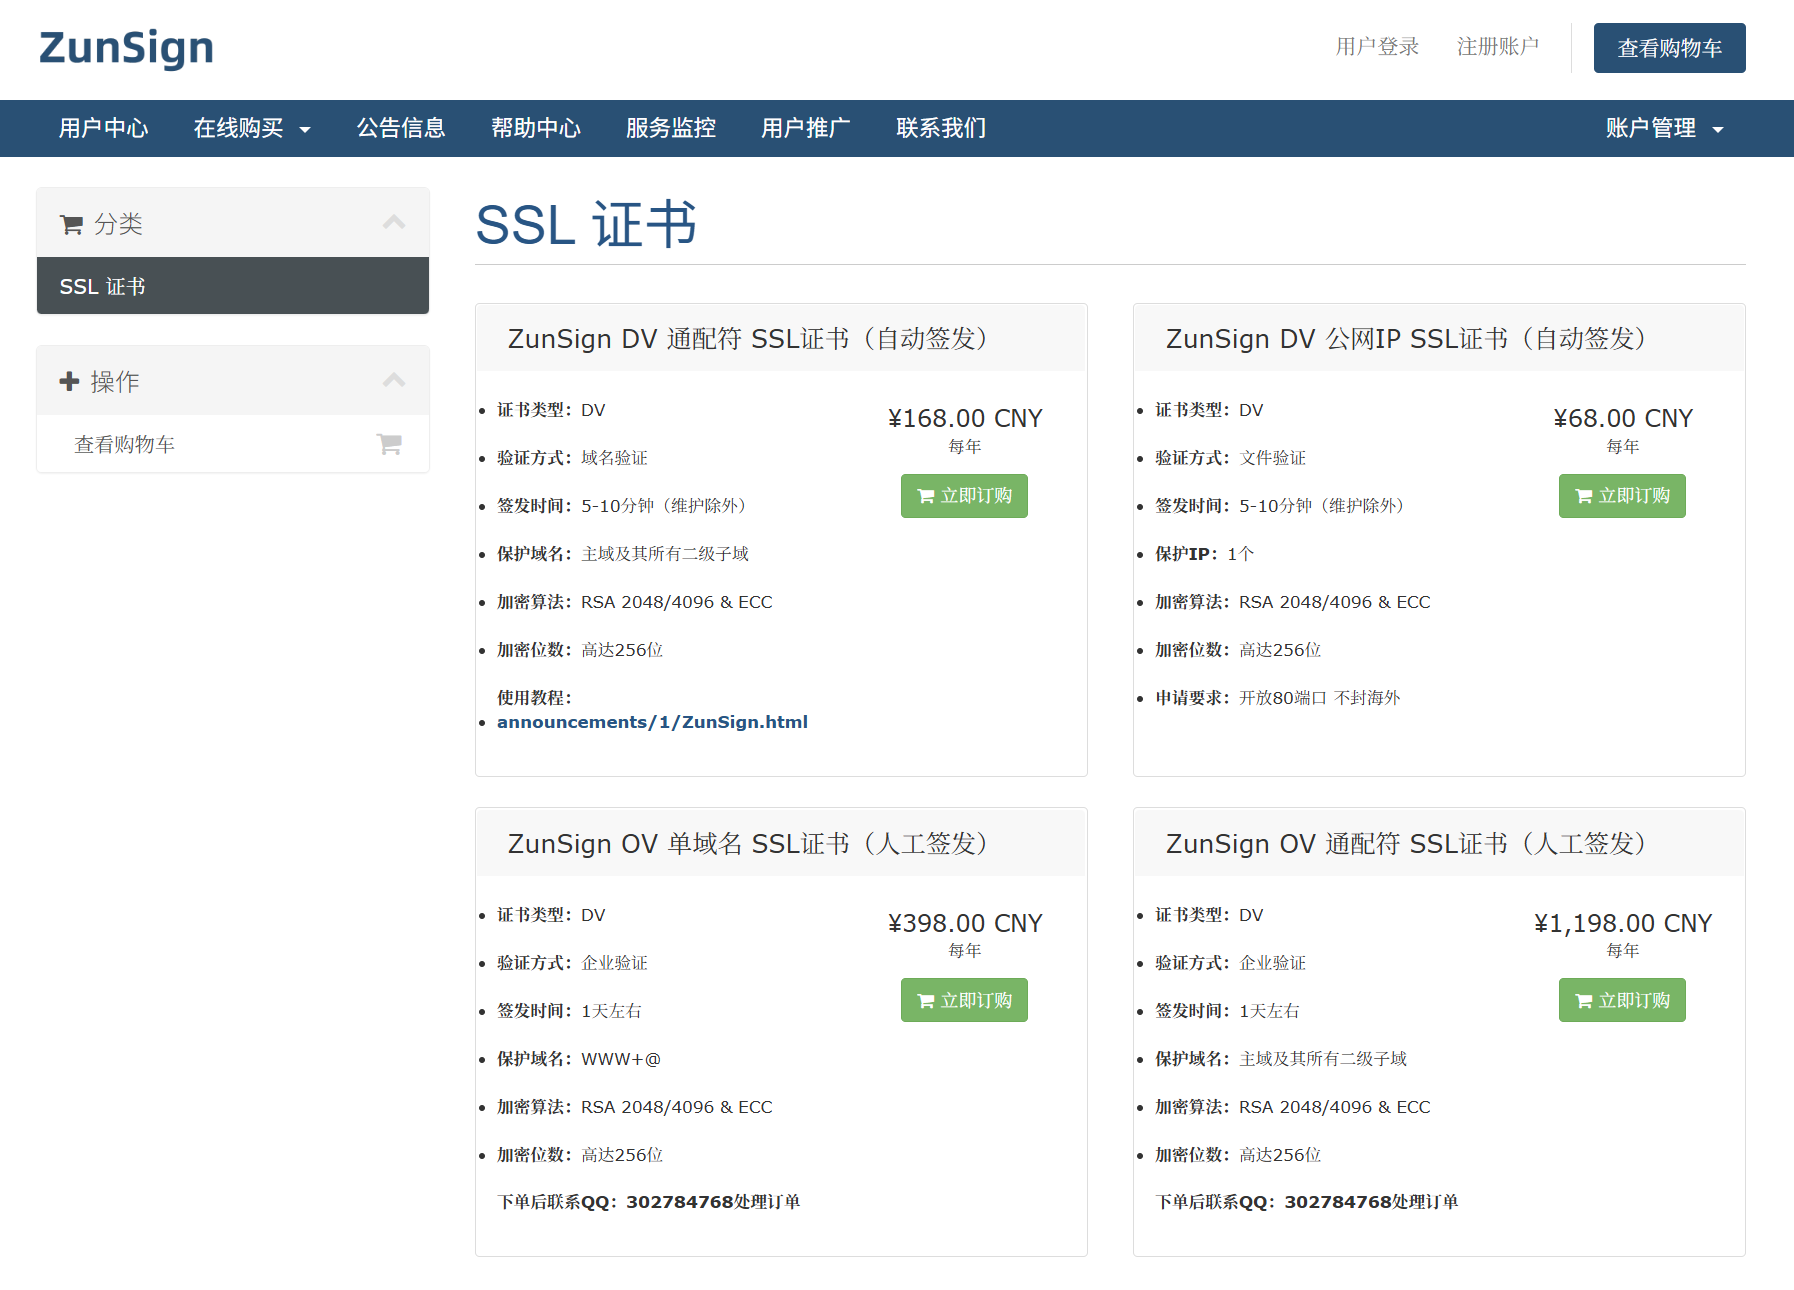Go to 公告信息 in the navigation bar
Image resolution: width=1794 pixels, height=1290 pixels.
401,129
